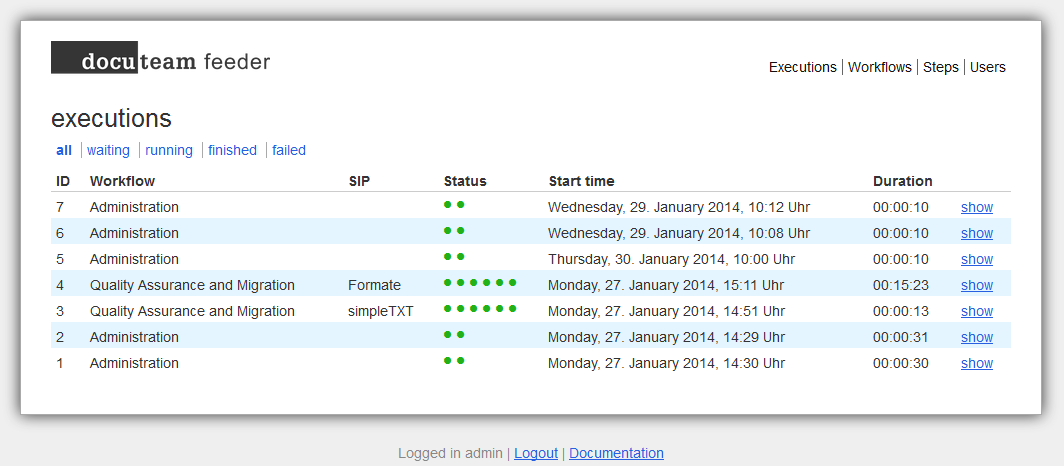The height and width of the screenshot is (466, 1064).
Task: Click status dots of simpleTXT execution
Action: point(480,309)
